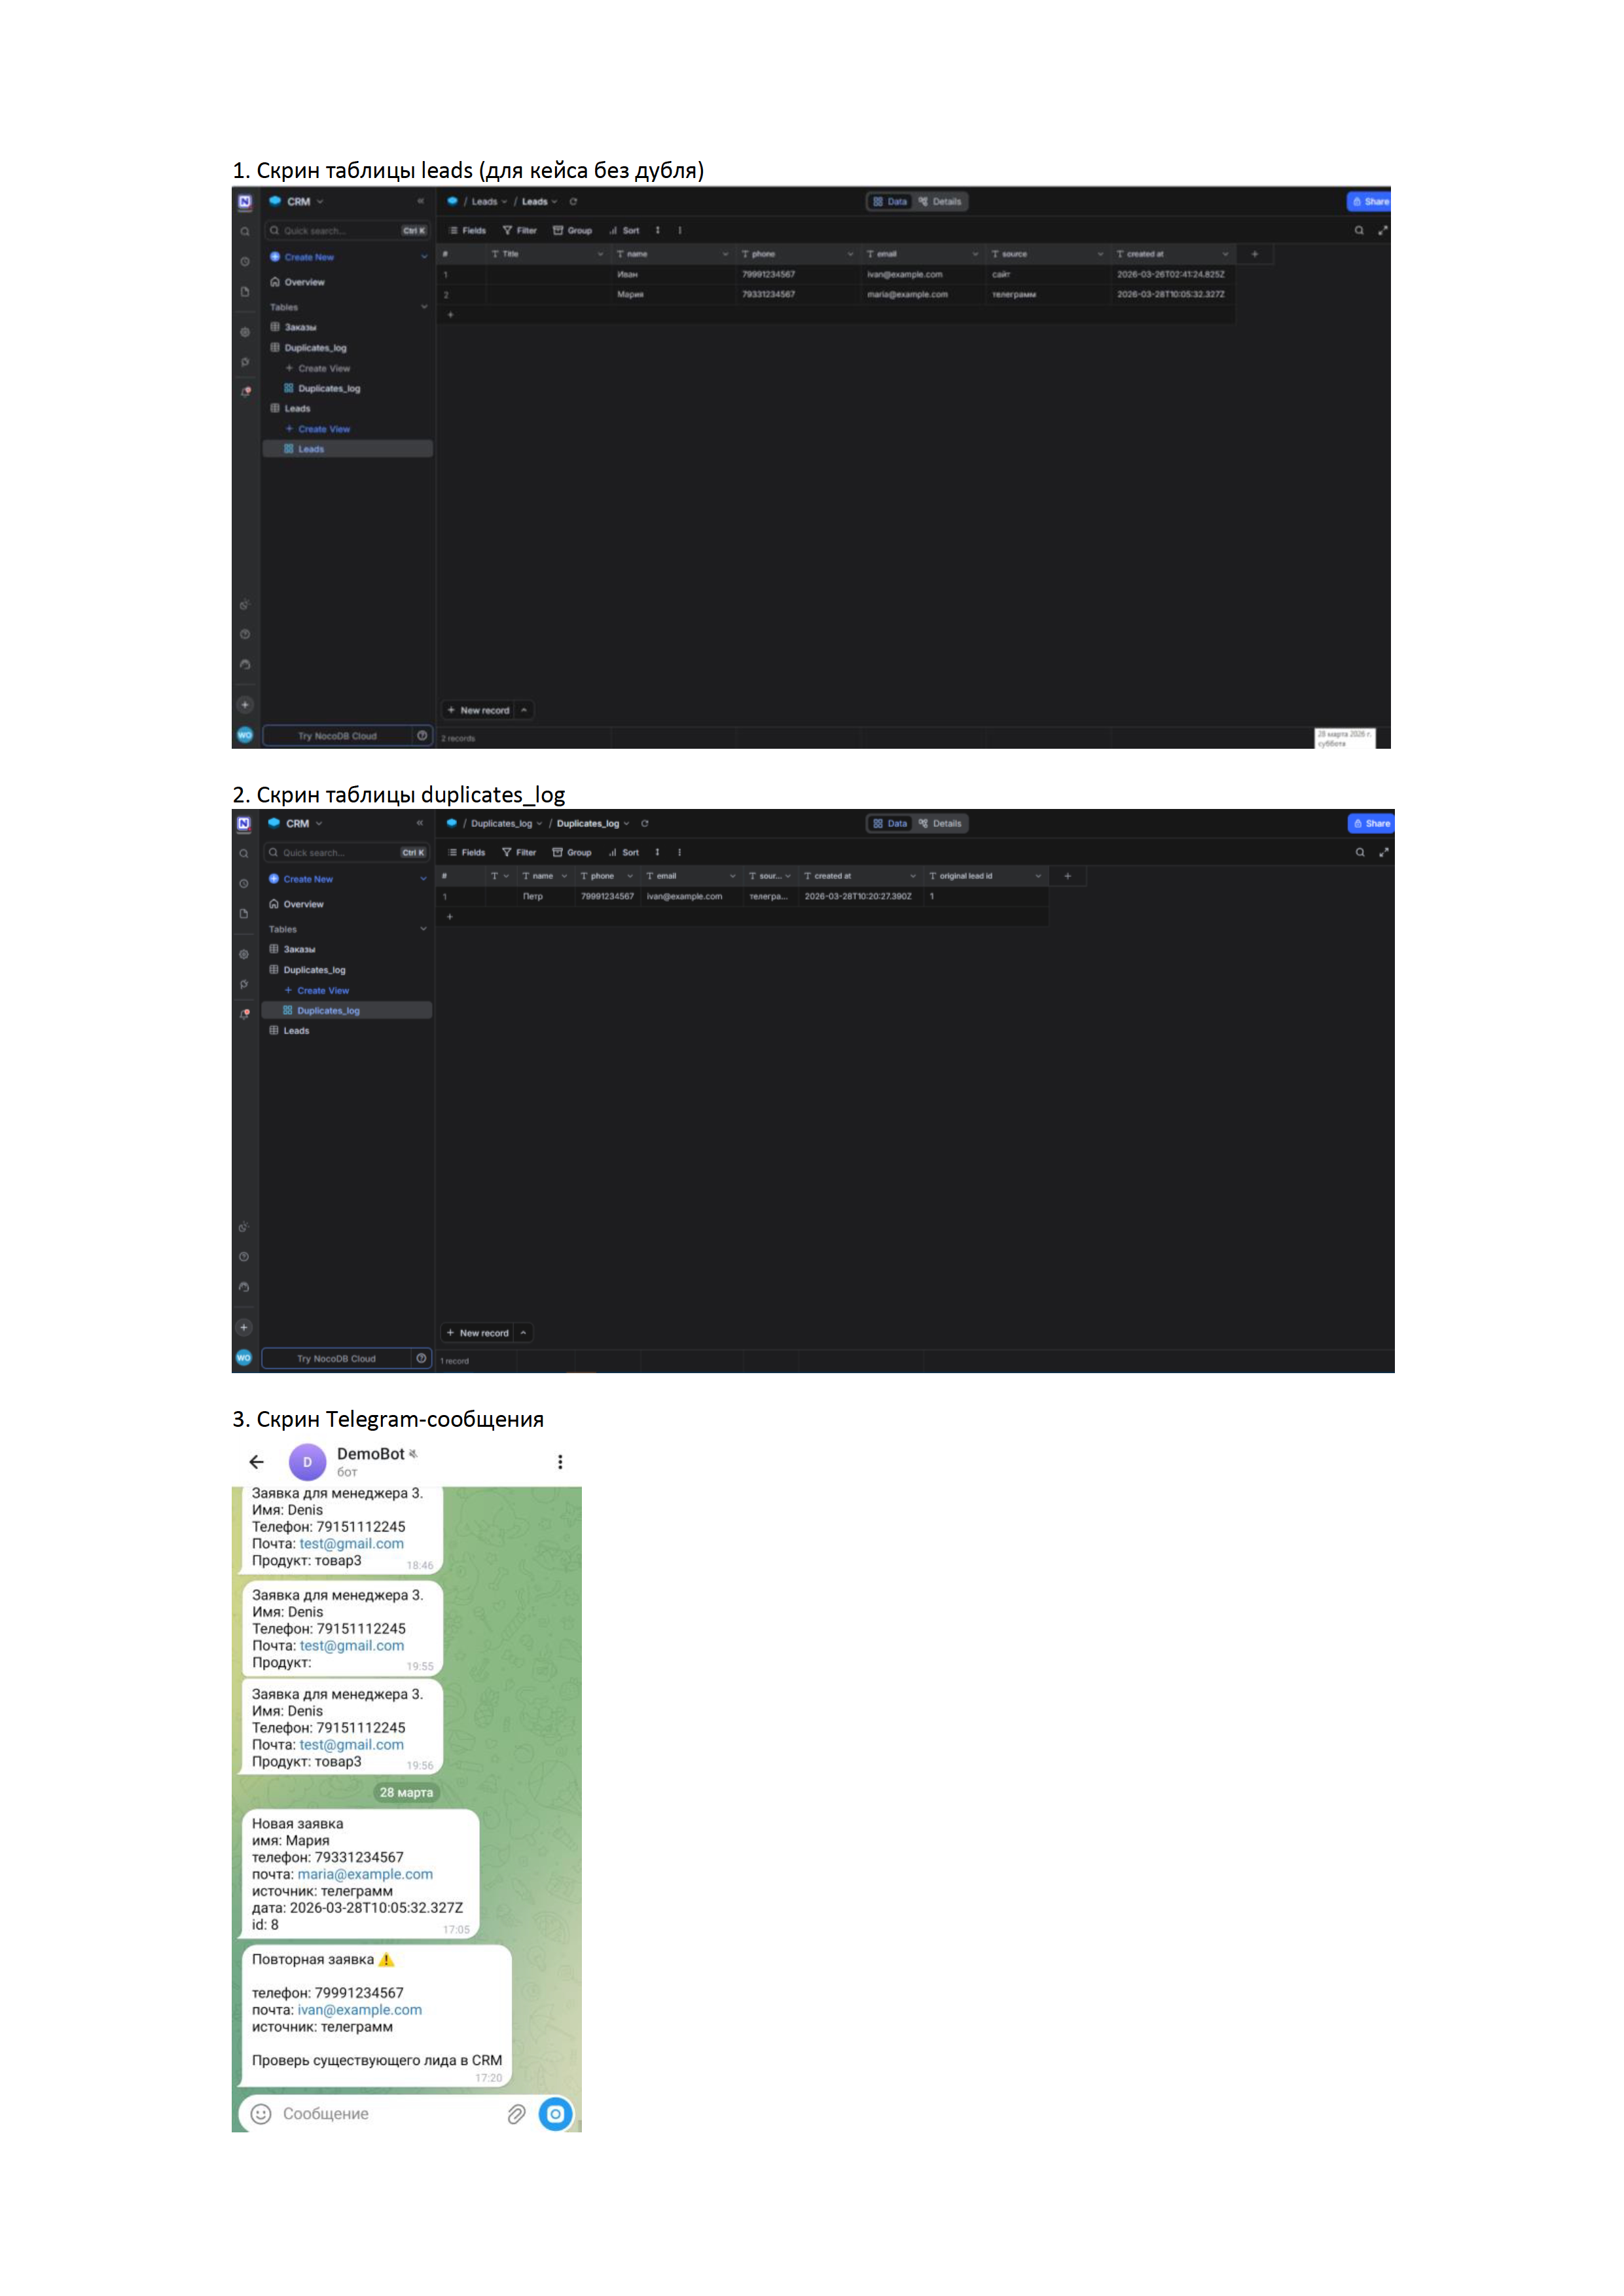Screen dimensions: 1624x2296
Task: Open Group in the Leads toolbar
Action: [x=572, y=230]
